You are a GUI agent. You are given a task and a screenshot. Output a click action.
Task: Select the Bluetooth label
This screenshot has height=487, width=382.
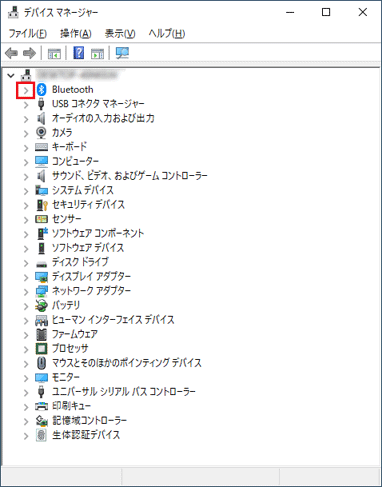[73, 89]
